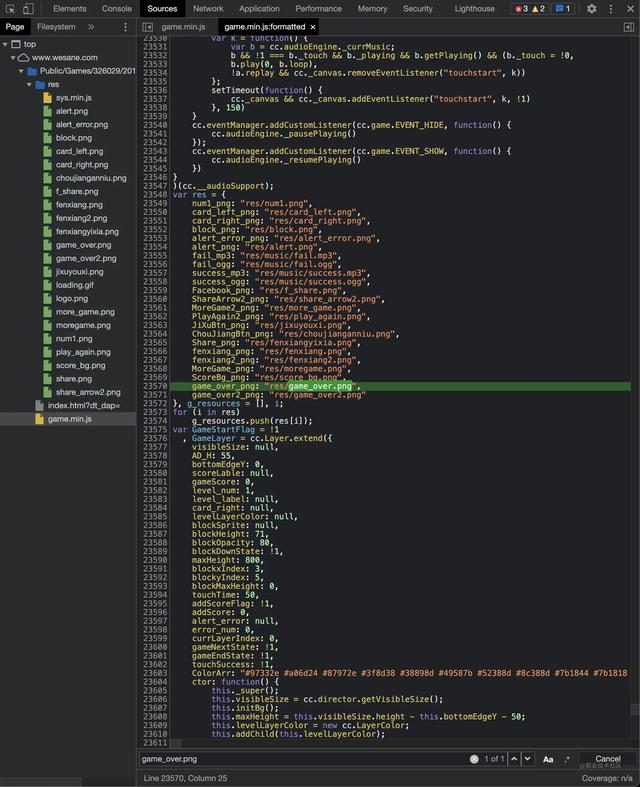Open the DevTools three-dot customize menu

click(x=610, y=9)
